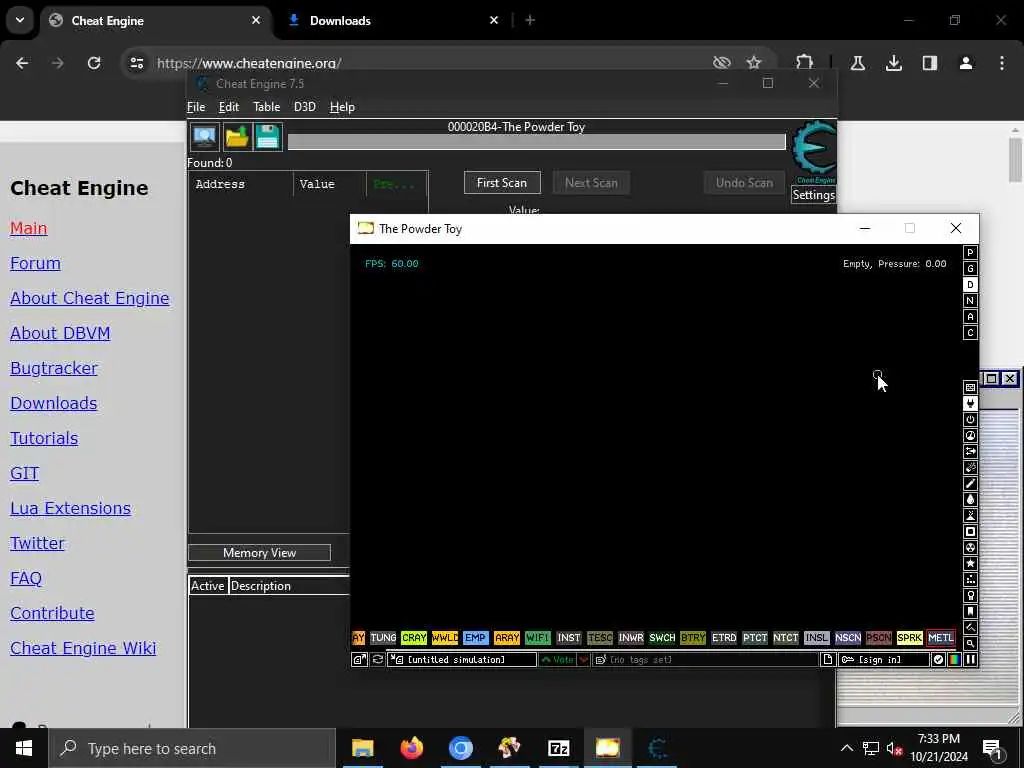1024x768 pixels.
Task: Open Special category star icon
Action: pos(970,564)
